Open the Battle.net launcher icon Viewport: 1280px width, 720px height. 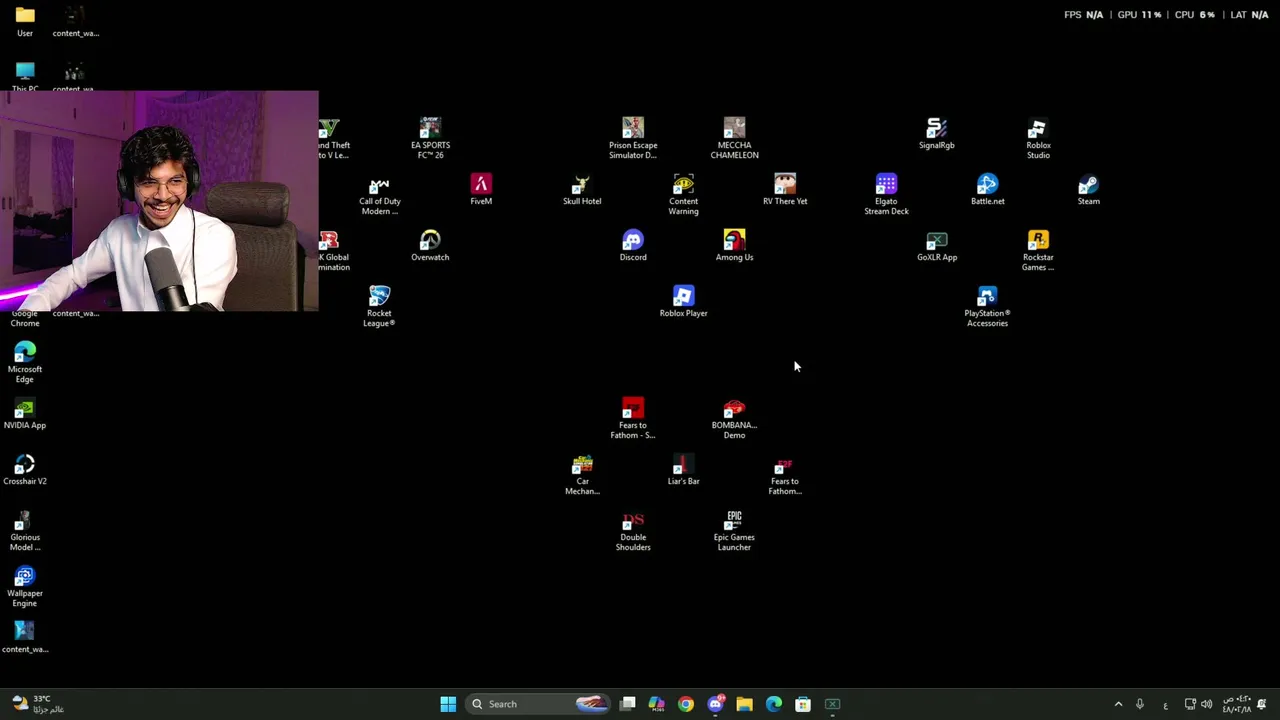pyautogui.click(x=987, y=190)
